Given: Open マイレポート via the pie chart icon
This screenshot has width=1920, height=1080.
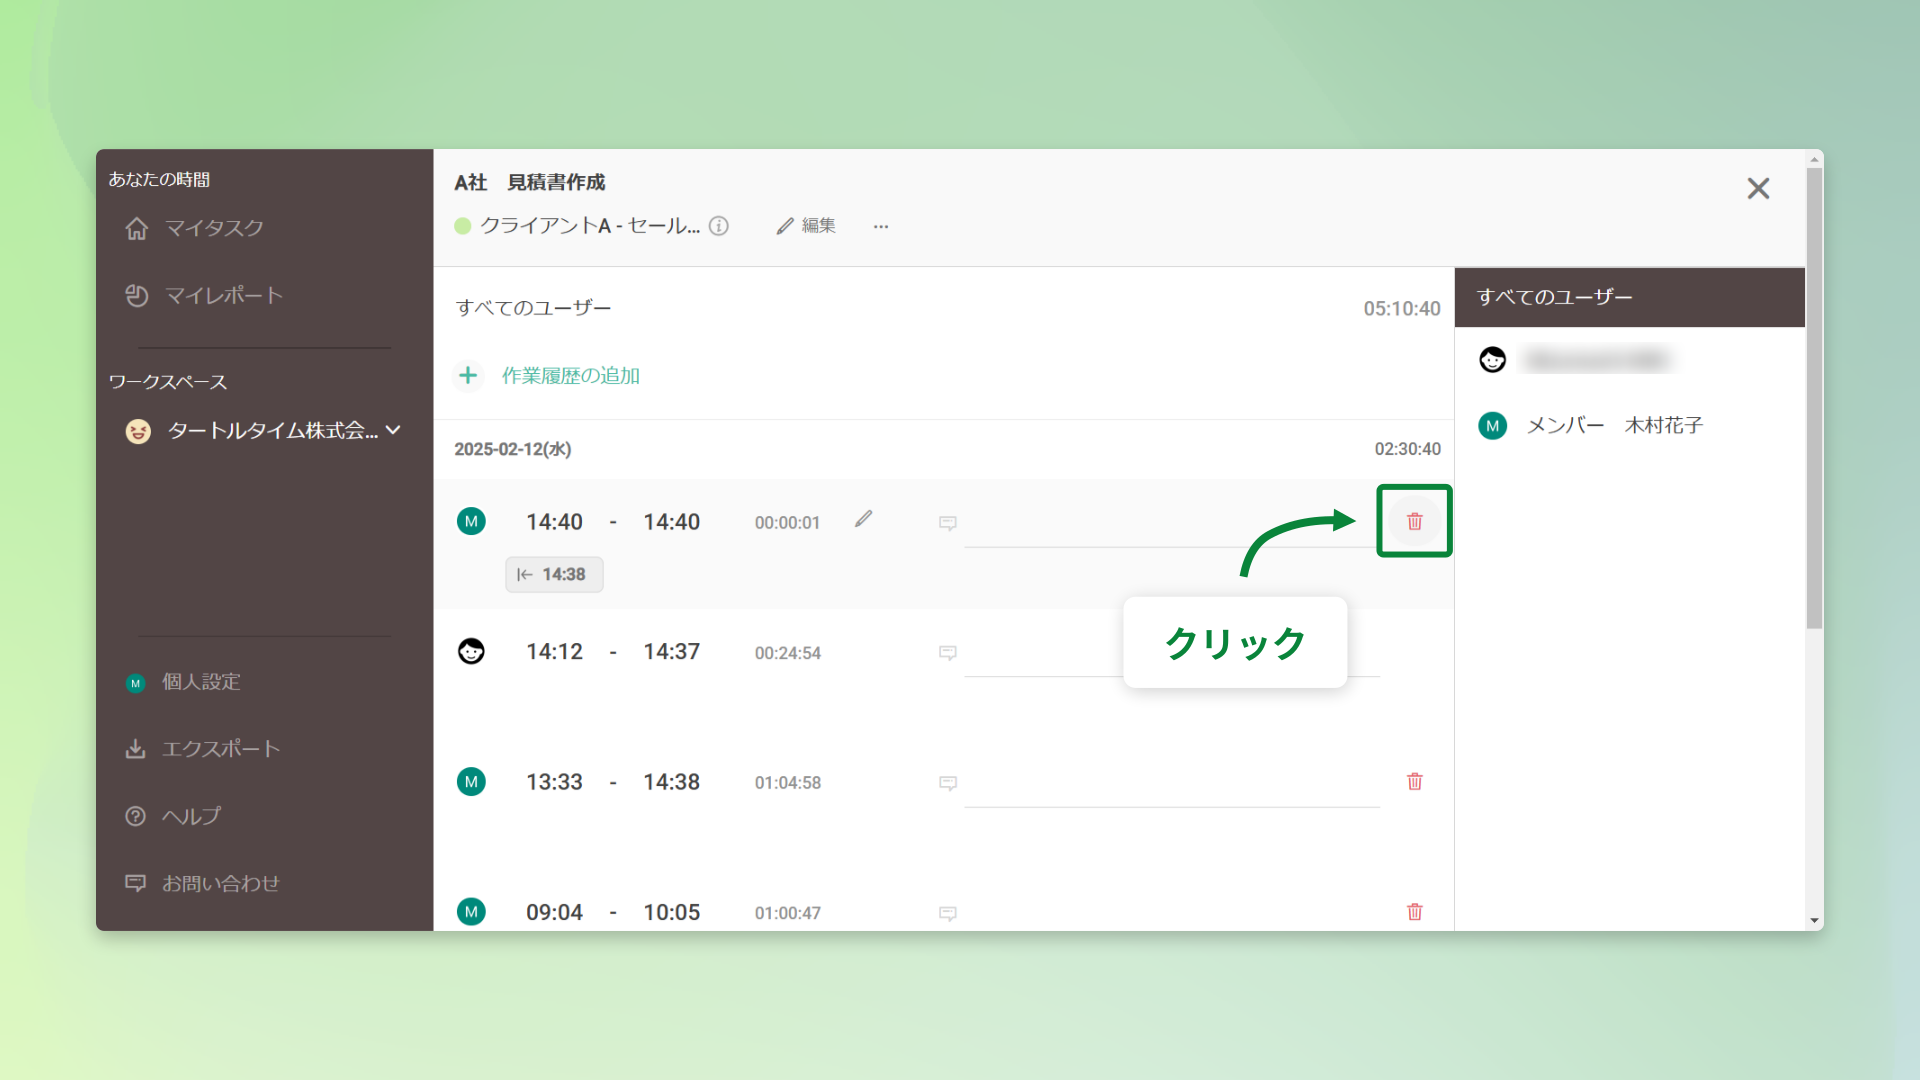Looking at the screenshot, I should pos(137,295).
